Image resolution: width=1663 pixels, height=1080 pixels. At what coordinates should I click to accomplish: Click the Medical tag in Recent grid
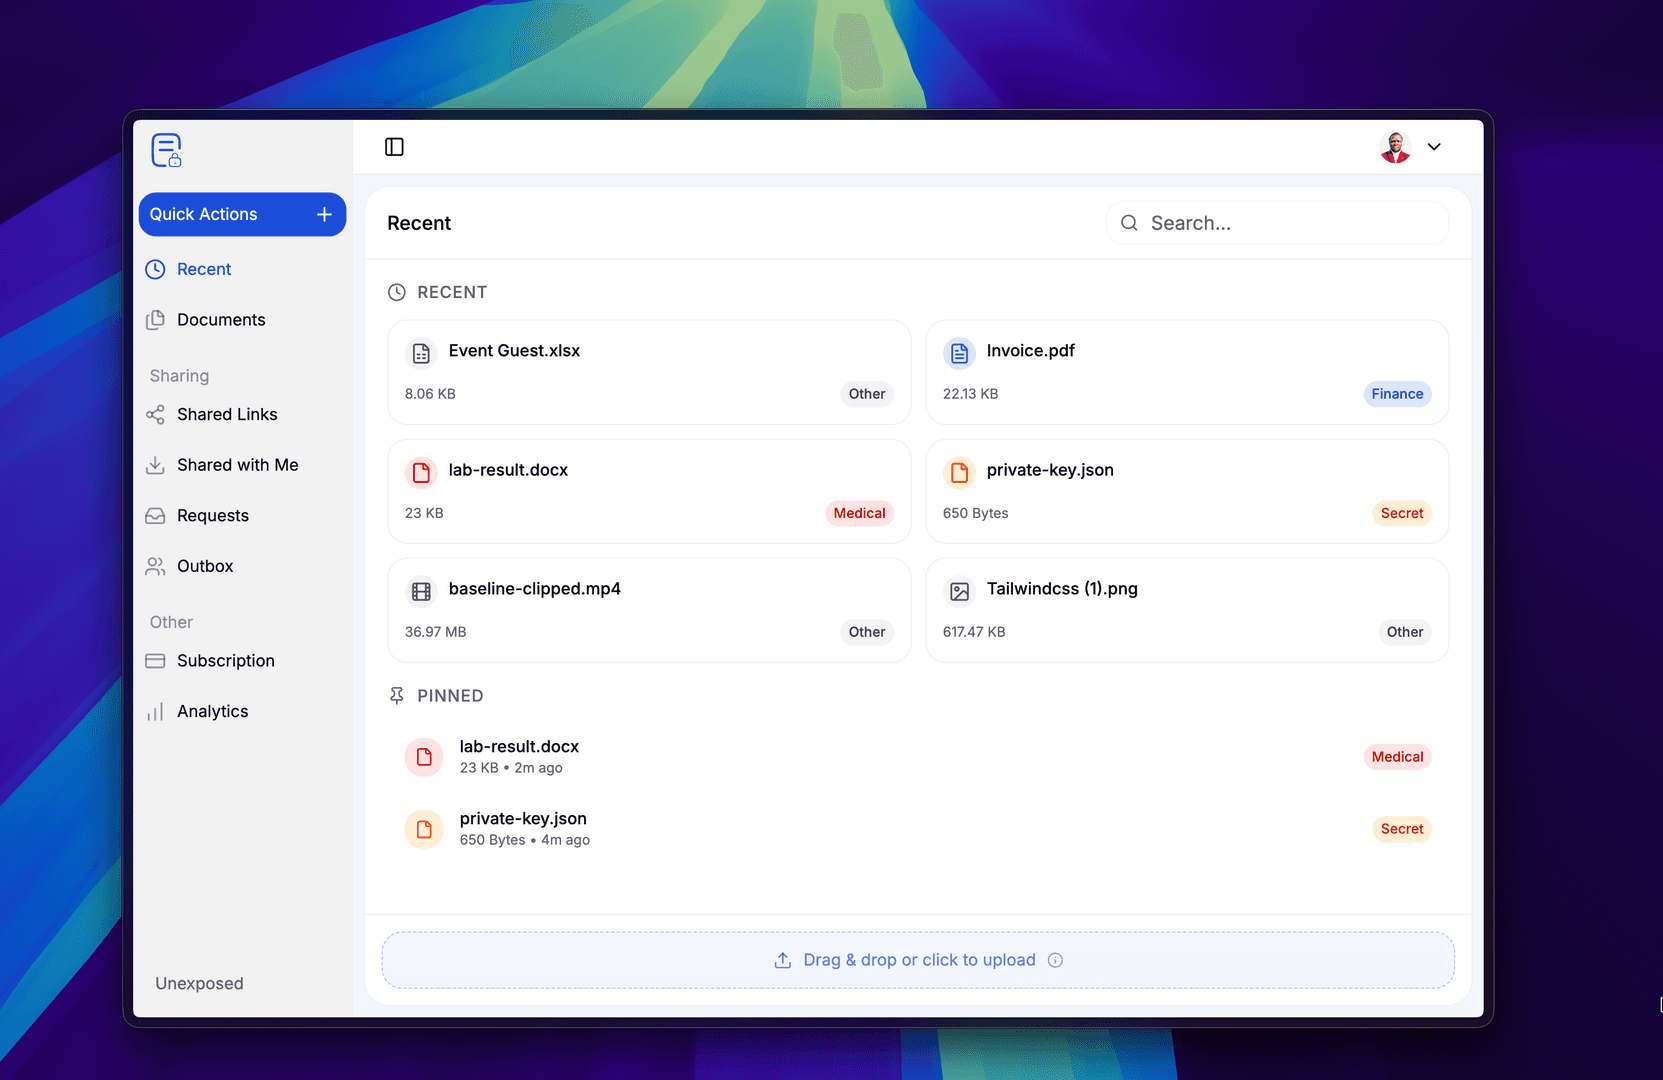859,513
